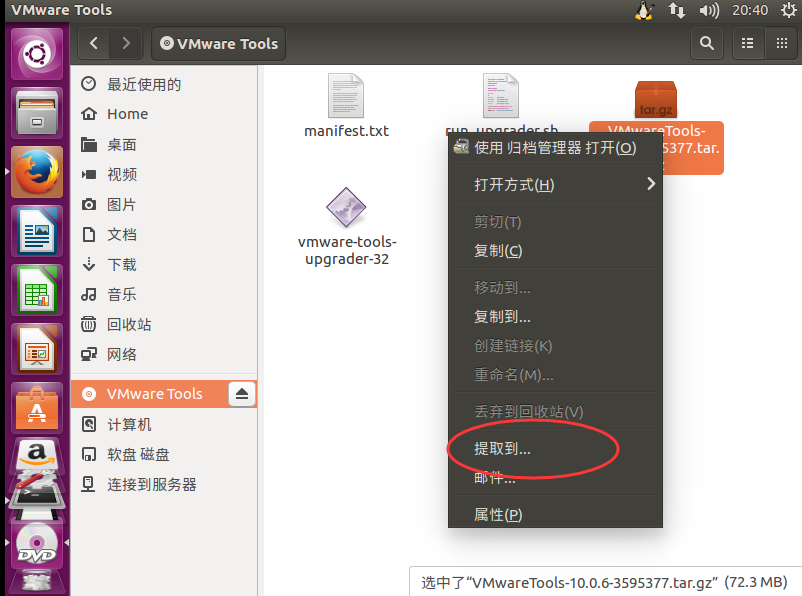Choose 使用 归档管理器 打开(O) menu item
The image size is (802, 596).
[x=555, y=148]
